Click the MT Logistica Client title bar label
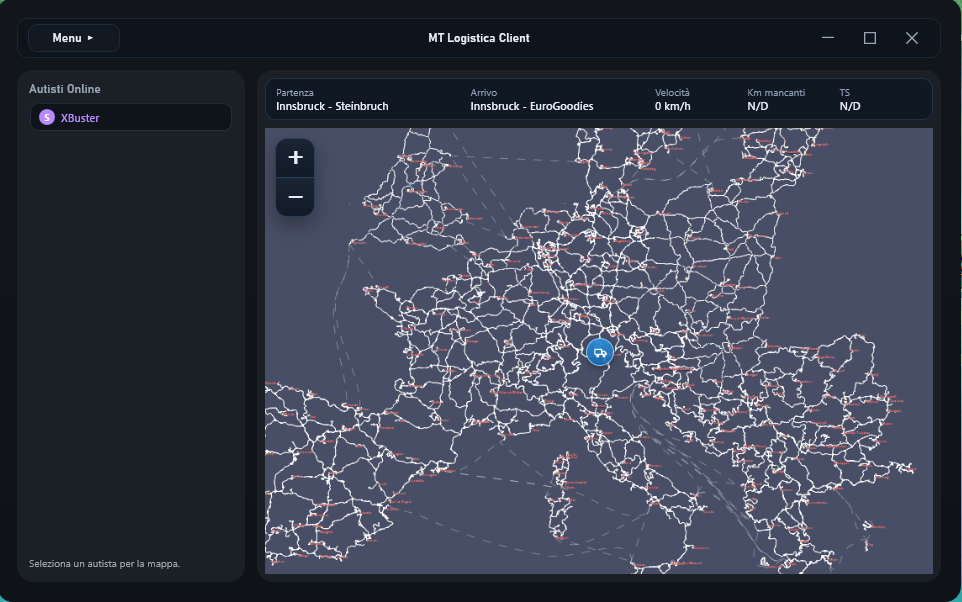962x602 pixels. [x=478, y=37]
